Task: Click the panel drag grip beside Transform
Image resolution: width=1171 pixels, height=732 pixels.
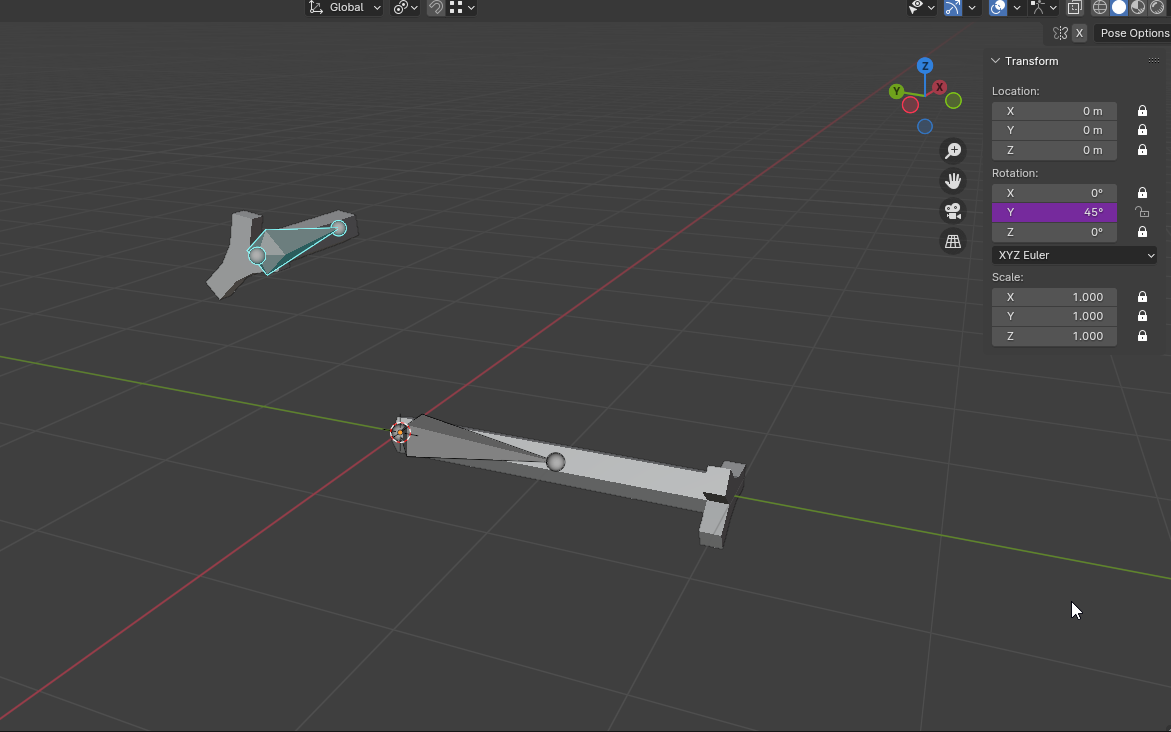Action: pos(1154,61)
